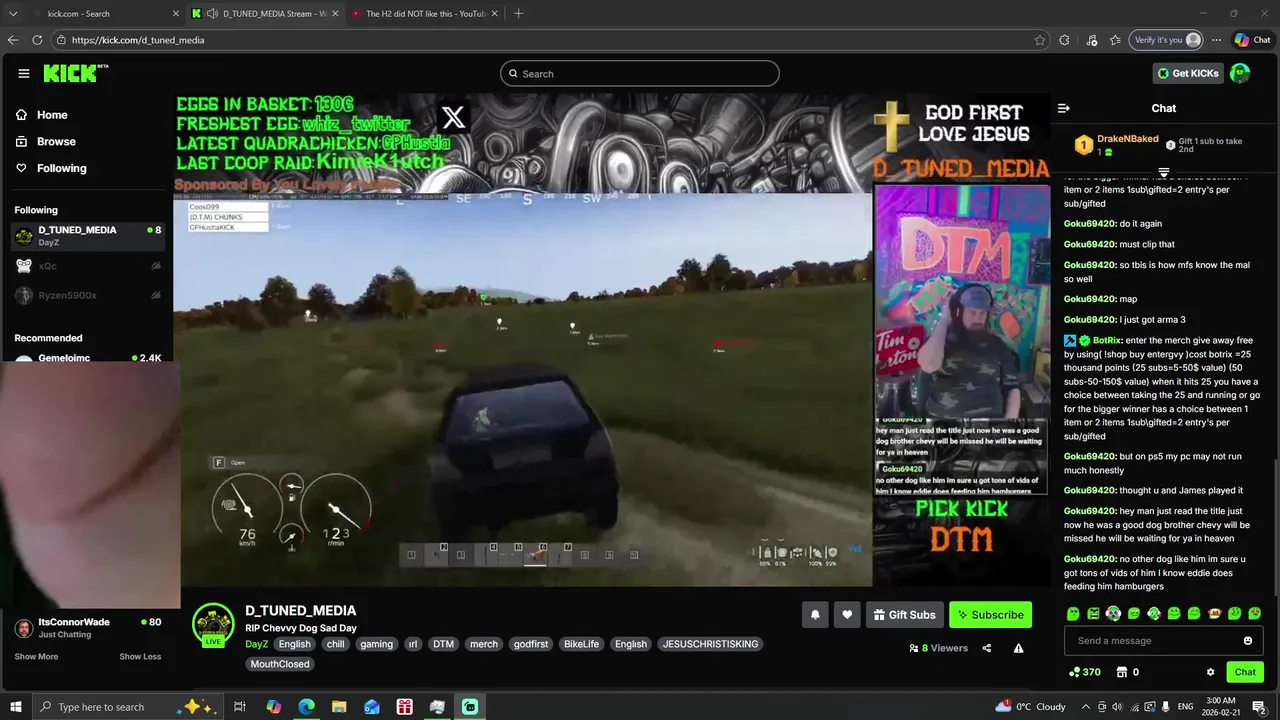The width and height of the screenshot is (1280, 720).
Task: Click Show Less in sidebar
Action: tap(140, 657)
